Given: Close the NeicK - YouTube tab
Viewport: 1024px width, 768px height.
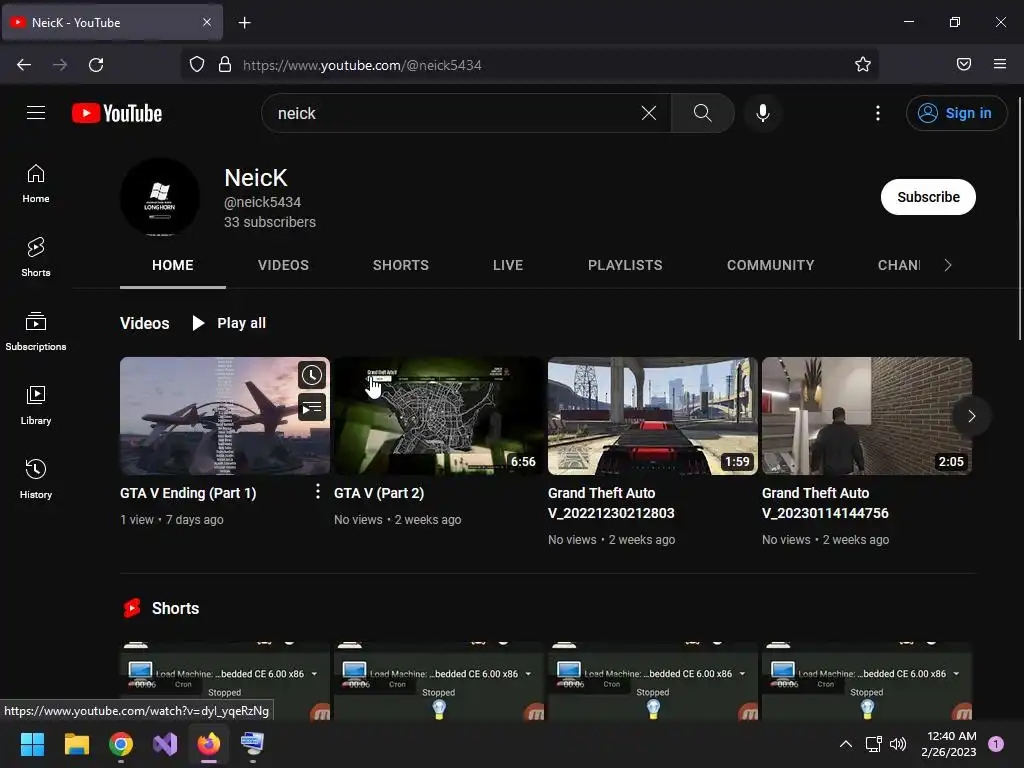Looking at the screenshot, I should [x=207, y=22].
